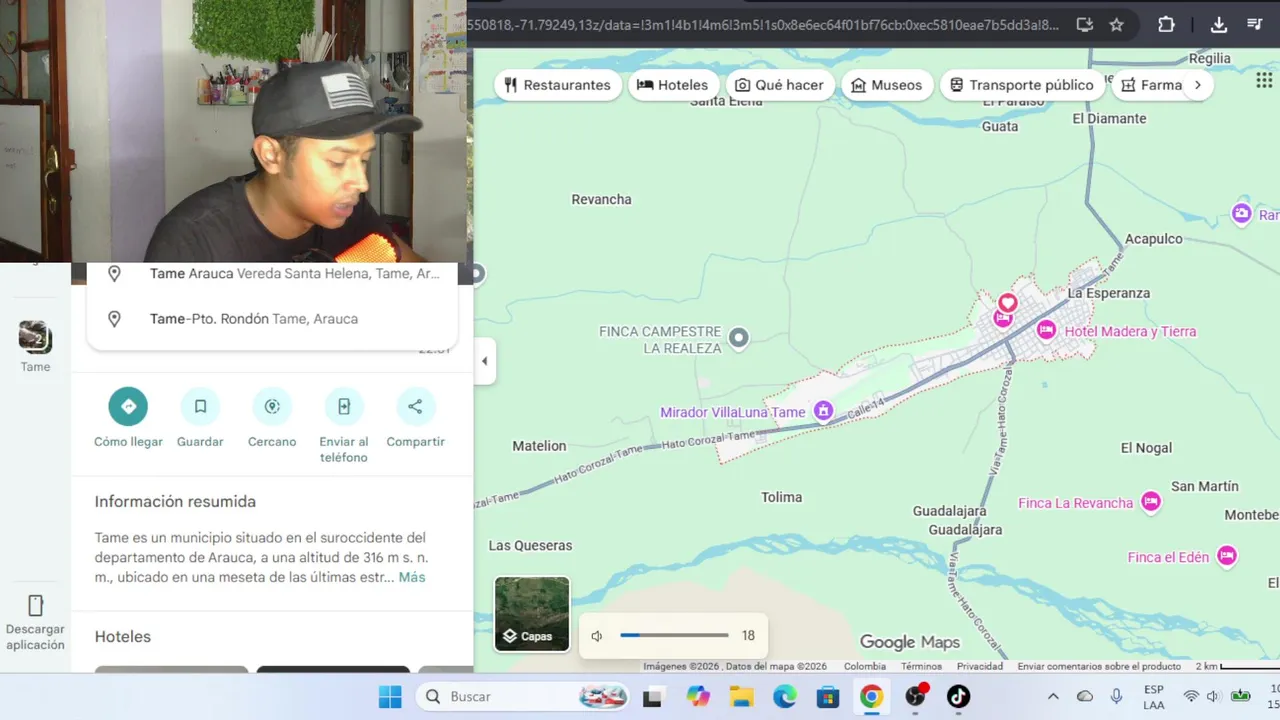Screen dimensions: 1280x720
Task: Click the install app icon in address bar
Action: click(1084, 25)
